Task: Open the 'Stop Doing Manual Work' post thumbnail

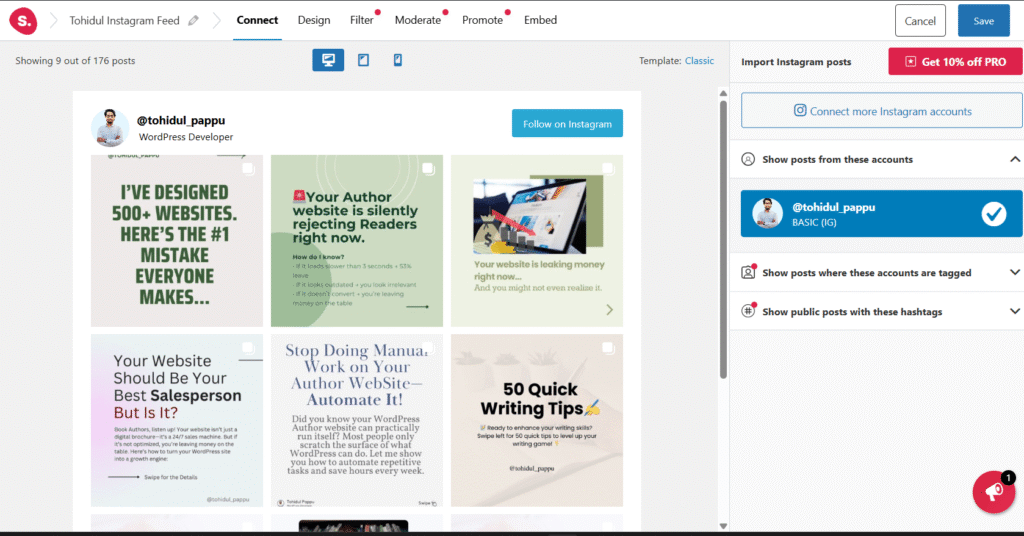Action: [x=357, y=420]
